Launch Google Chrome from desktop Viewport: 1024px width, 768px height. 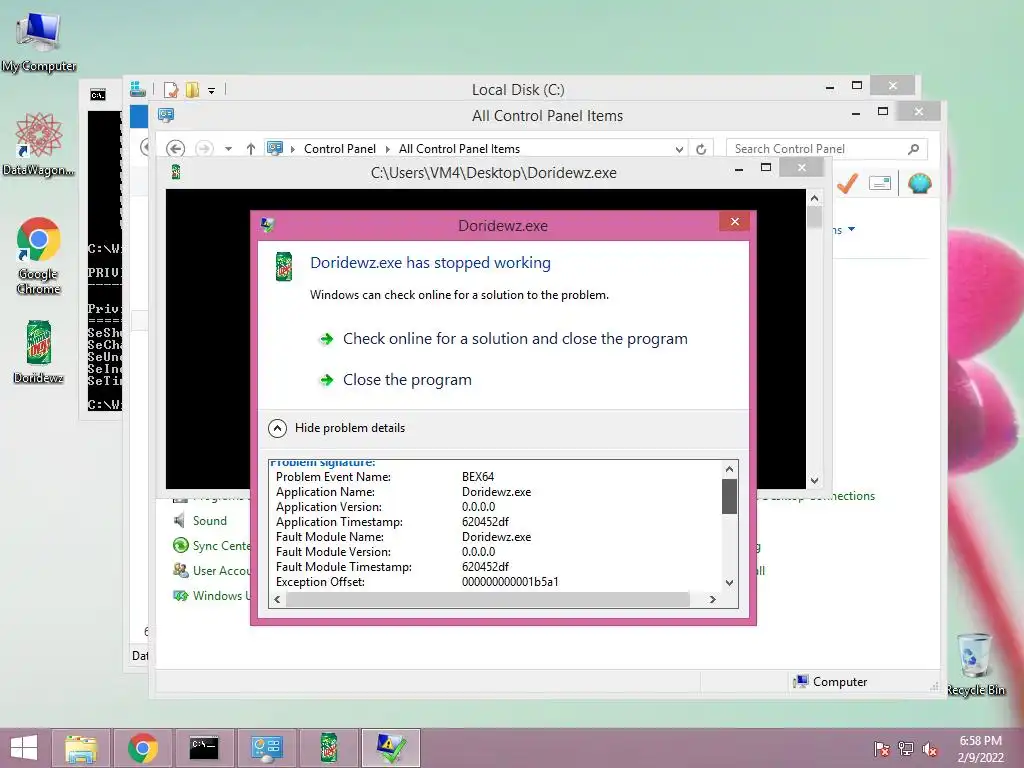point(39,255)
